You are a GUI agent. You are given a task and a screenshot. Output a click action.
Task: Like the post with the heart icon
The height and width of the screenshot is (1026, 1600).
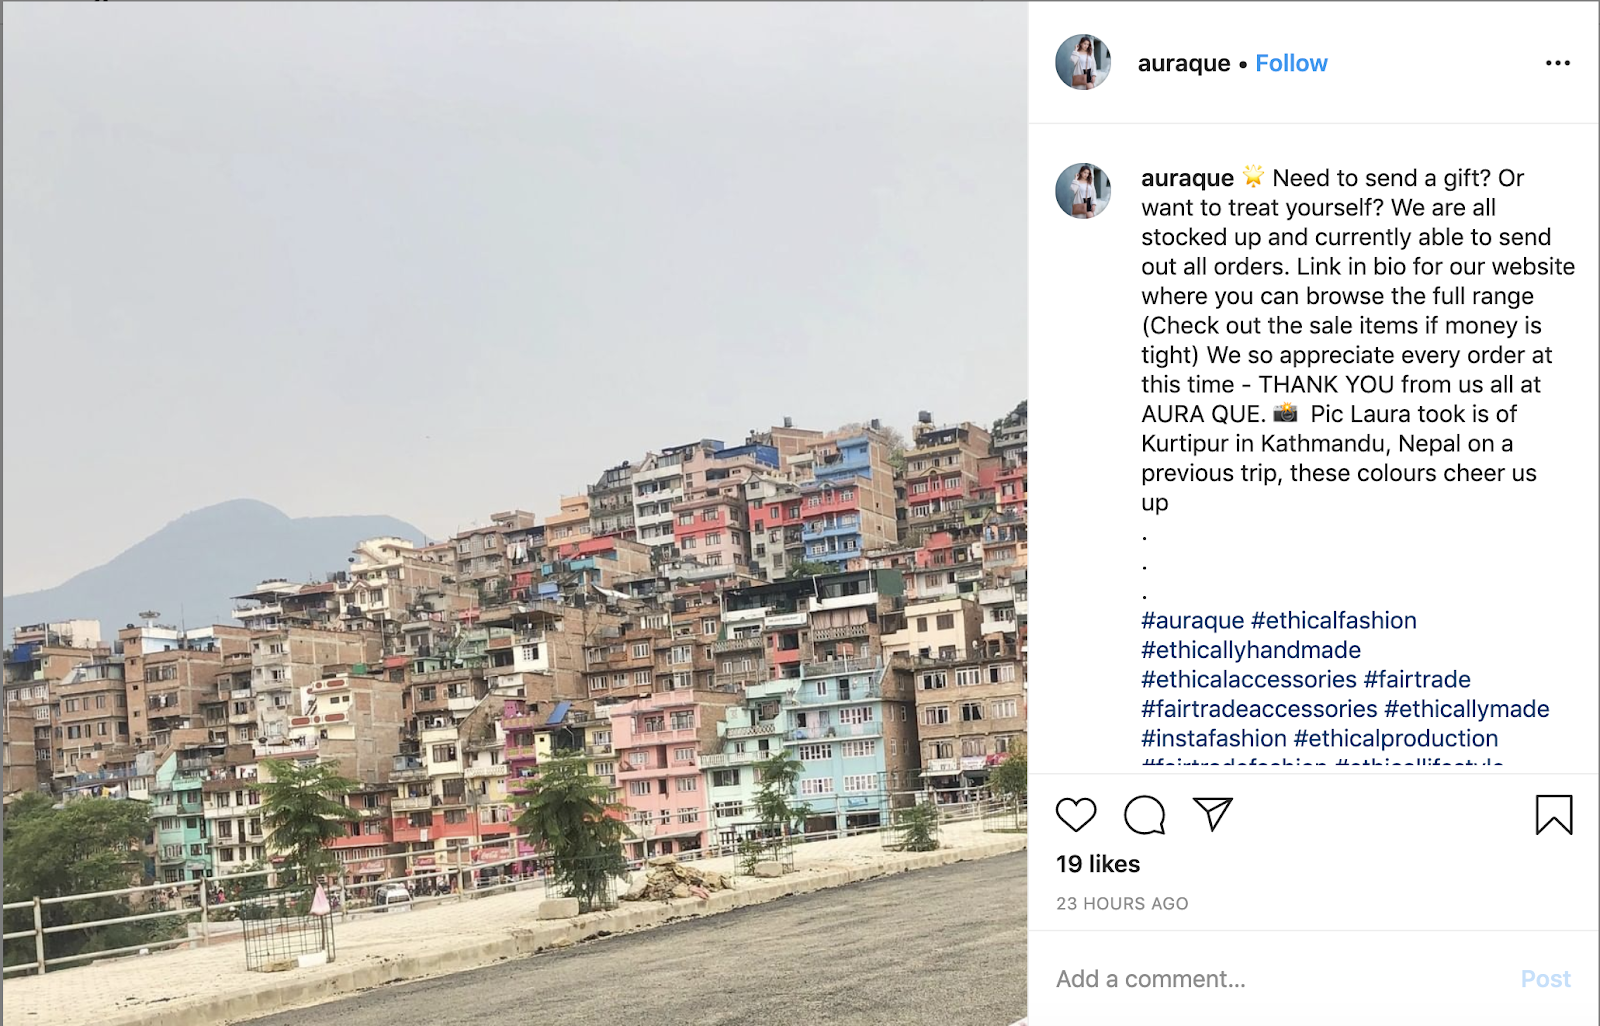tap(1076, 815)
